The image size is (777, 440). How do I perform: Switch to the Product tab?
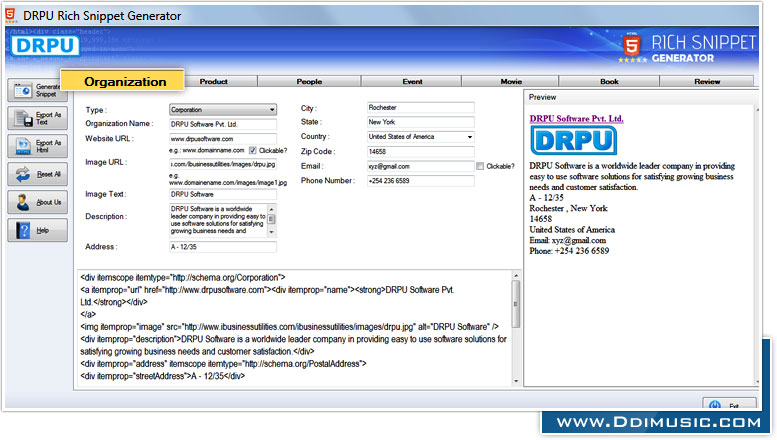pos(214,81)
